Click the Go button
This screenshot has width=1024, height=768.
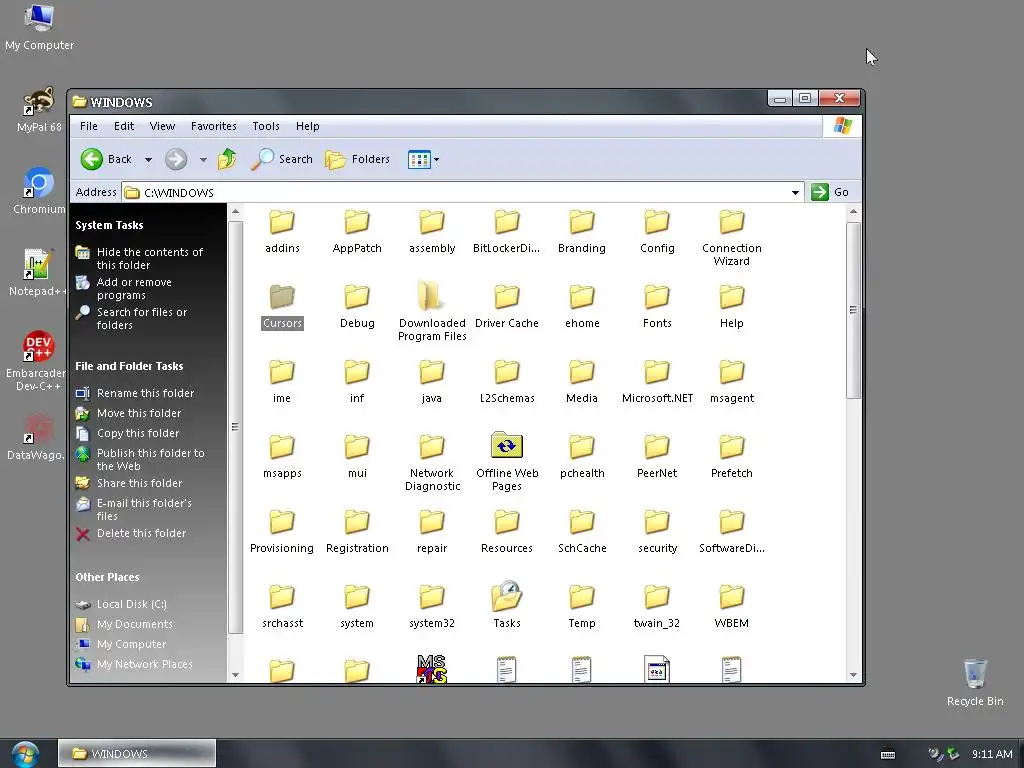830,192
